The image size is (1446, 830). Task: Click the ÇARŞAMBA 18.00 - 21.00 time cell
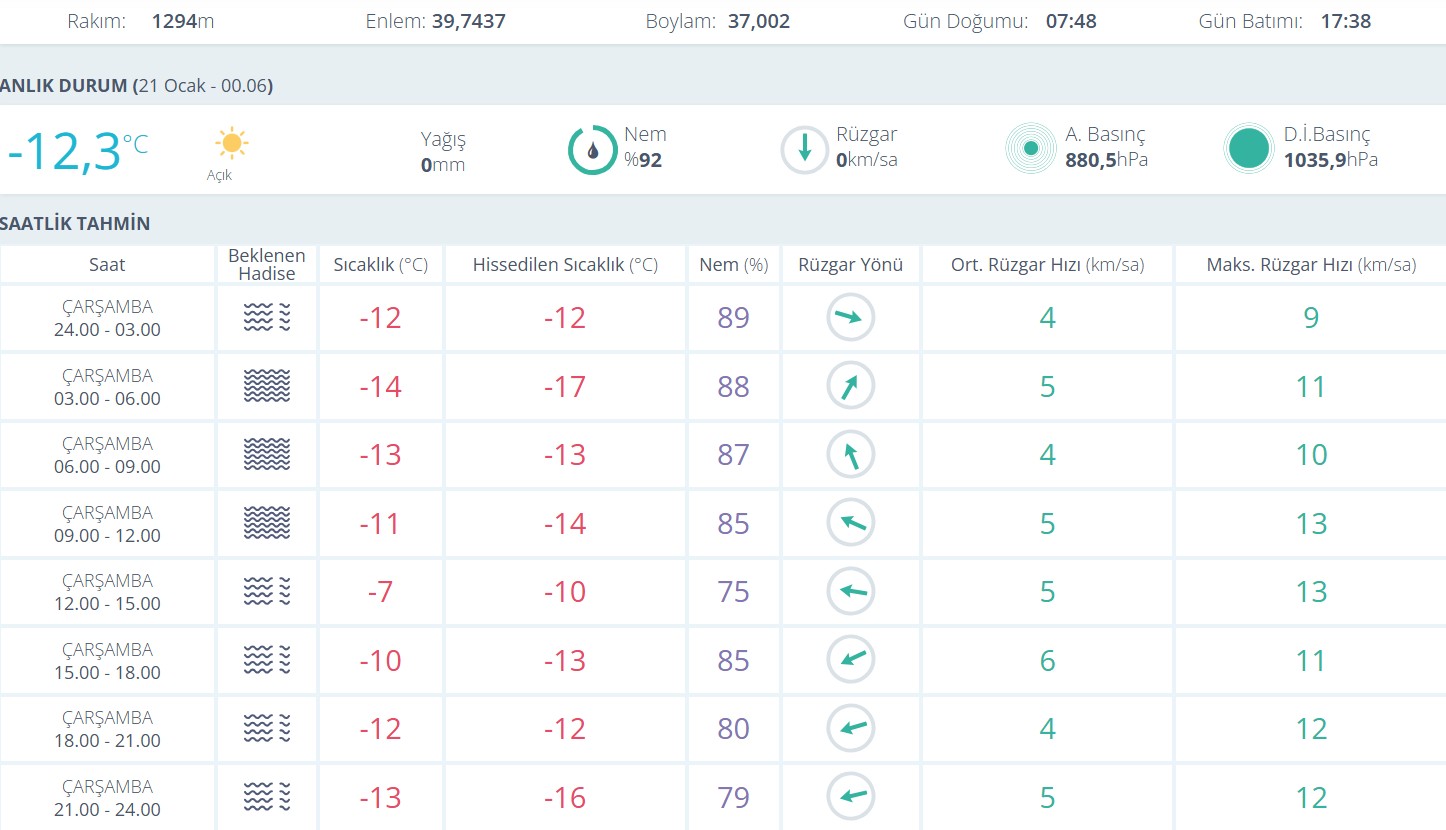(107, 729)
